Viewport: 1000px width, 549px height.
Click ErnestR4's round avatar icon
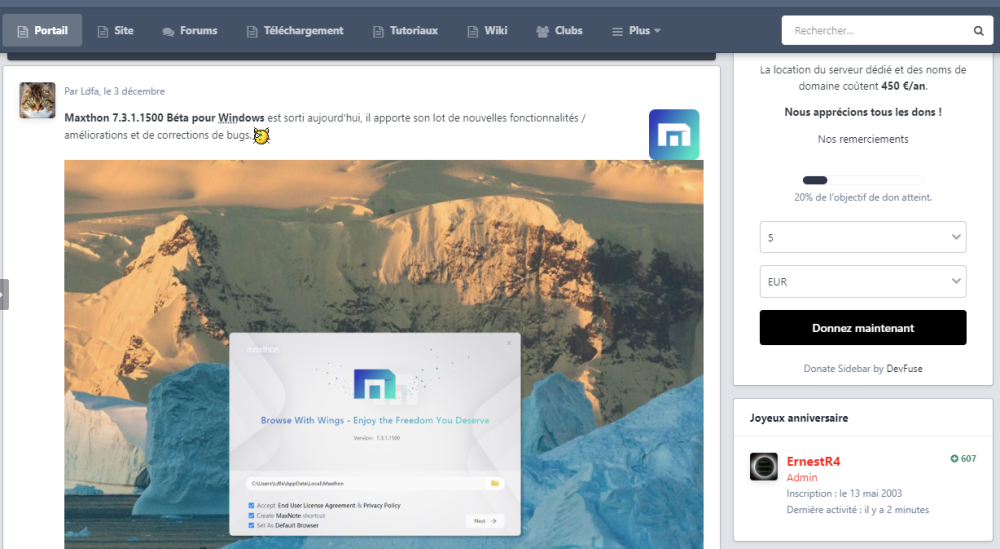click(x=764, y=467)
